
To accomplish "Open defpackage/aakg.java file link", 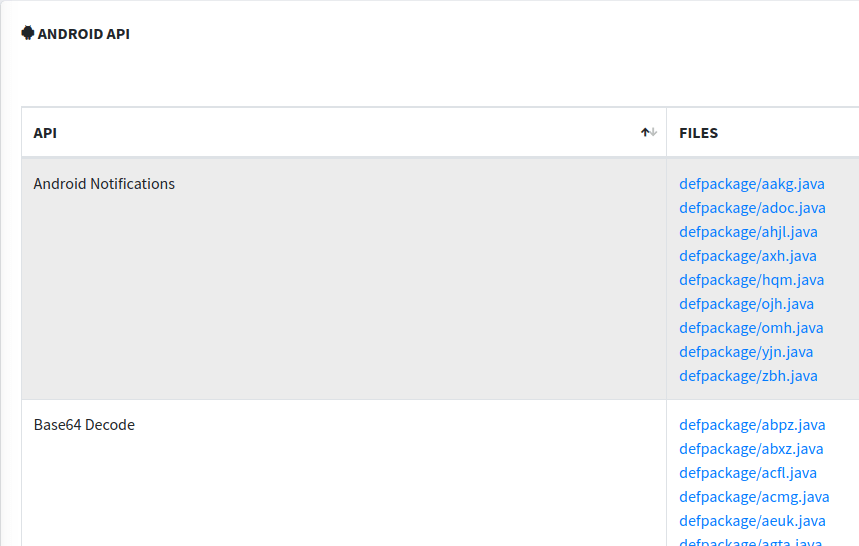I will [x=752, y=184].
